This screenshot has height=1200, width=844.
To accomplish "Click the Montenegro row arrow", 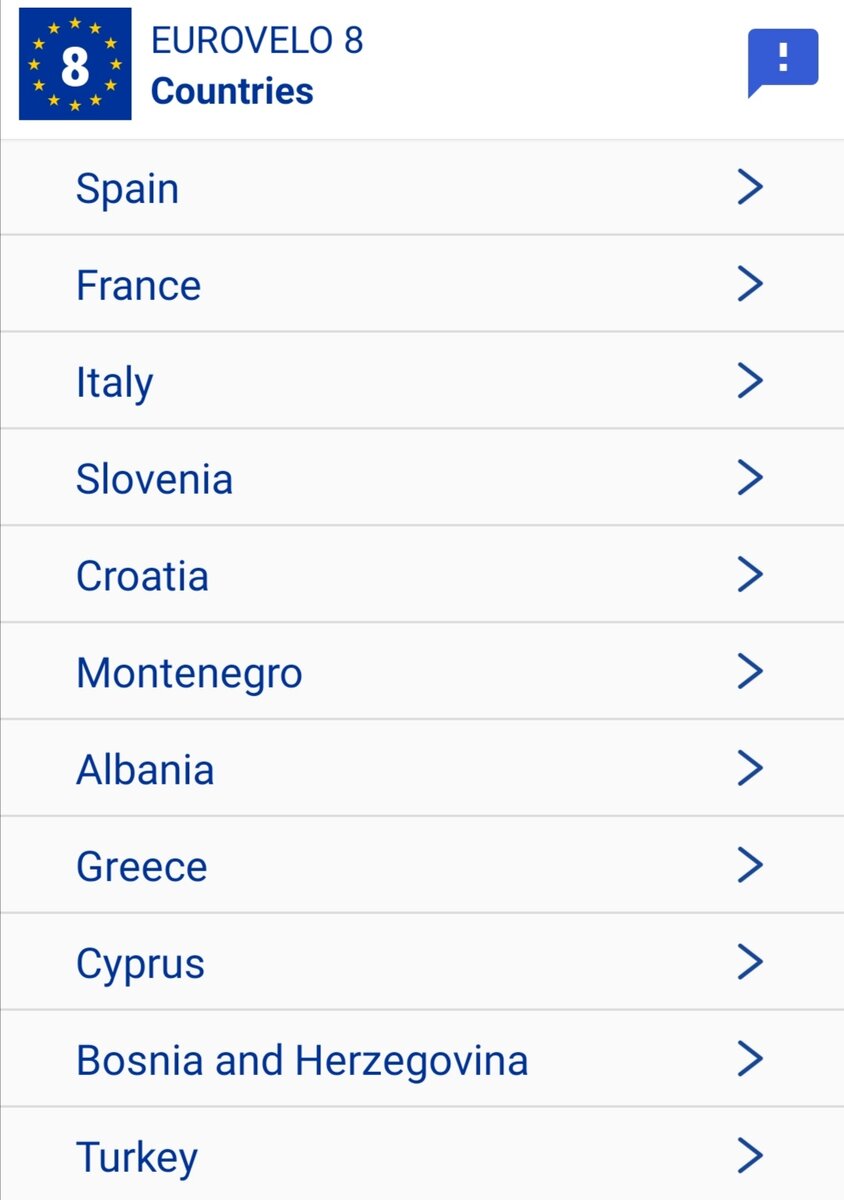I will tap(750, 671).
